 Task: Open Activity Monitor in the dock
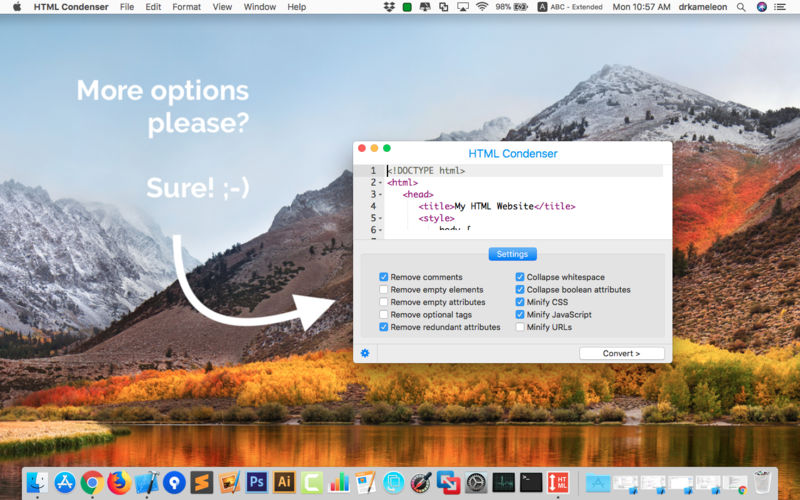(504, 482)
